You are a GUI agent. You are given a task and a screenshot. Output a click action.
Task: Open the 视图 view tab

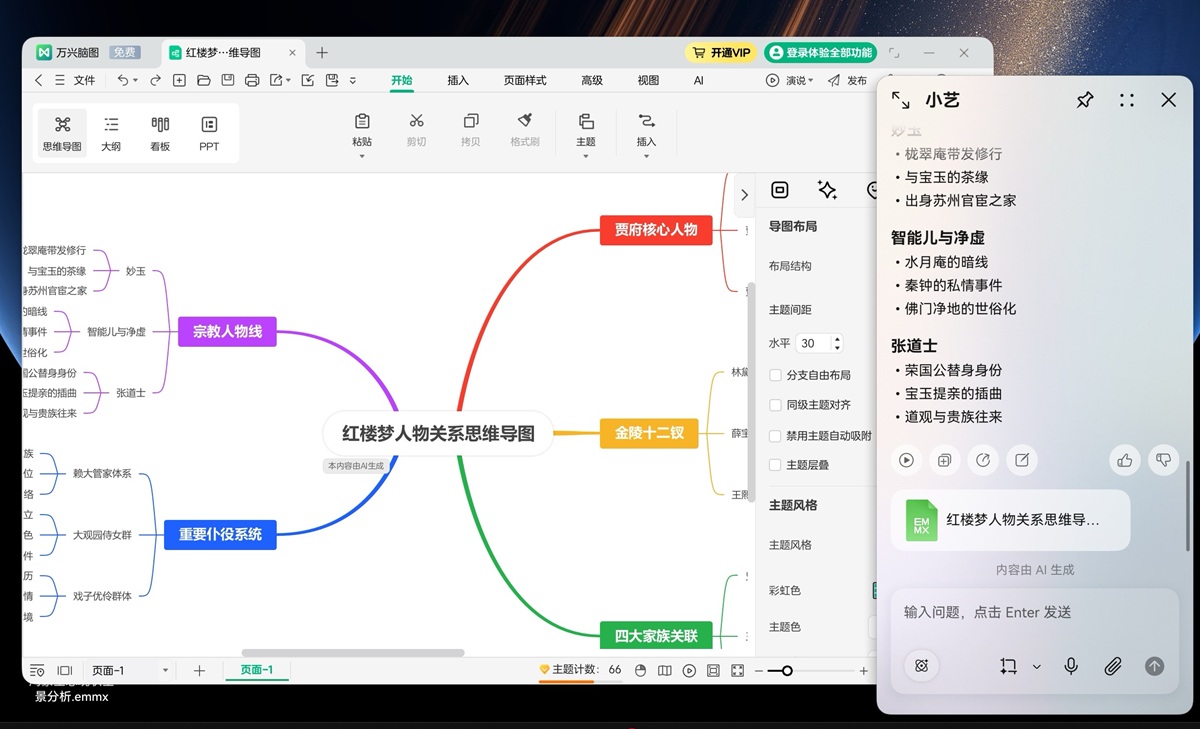(647, 80)
